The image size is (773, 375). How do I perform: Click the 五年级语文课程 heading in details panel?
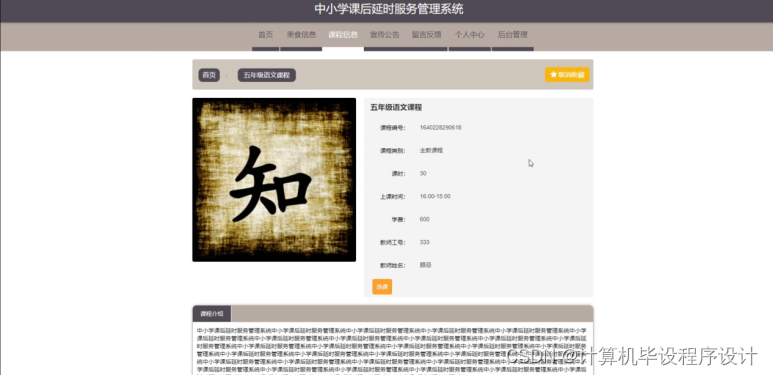(396, 107)
